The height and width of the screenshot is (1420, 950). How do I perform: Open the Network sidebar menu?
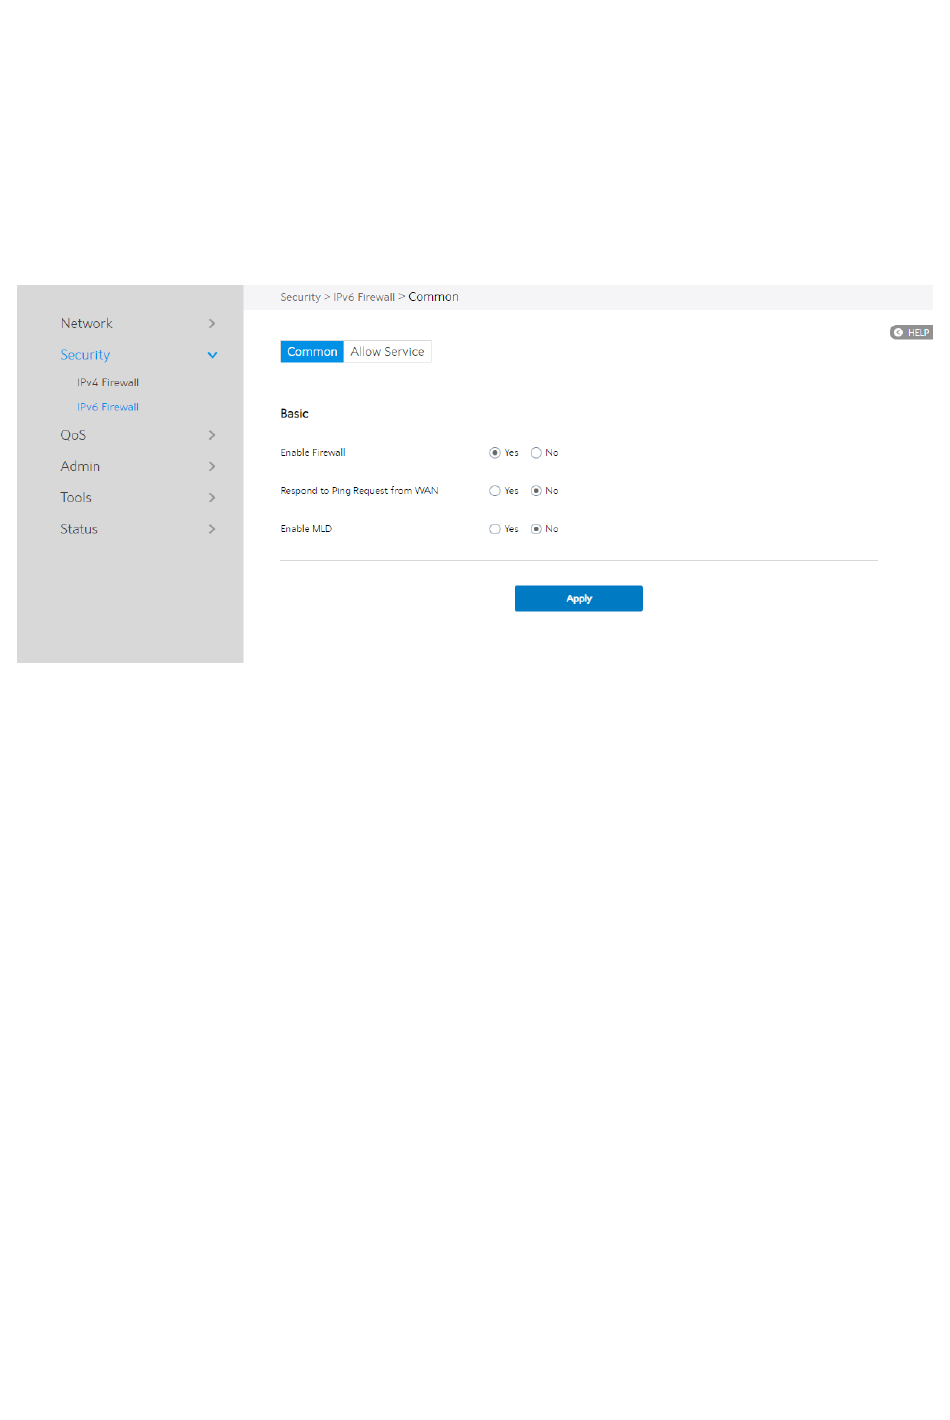pos(86,323)
